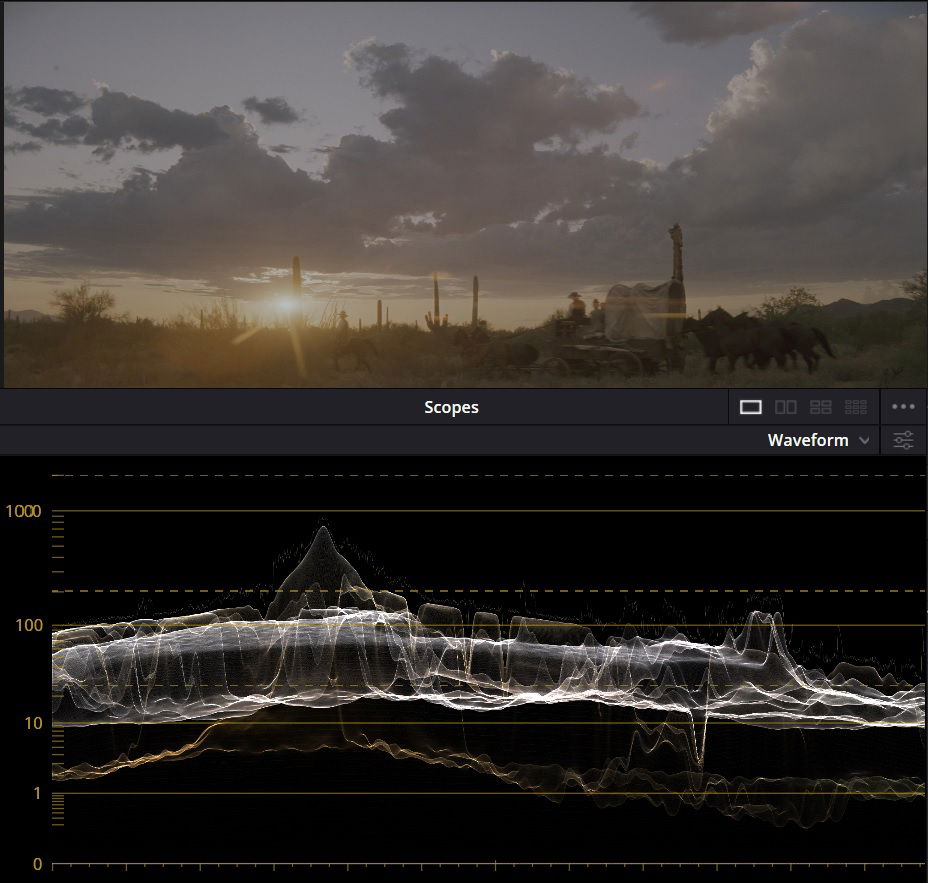
Task: Click the Scopes panel title
Action: click(x=451, y=407)
